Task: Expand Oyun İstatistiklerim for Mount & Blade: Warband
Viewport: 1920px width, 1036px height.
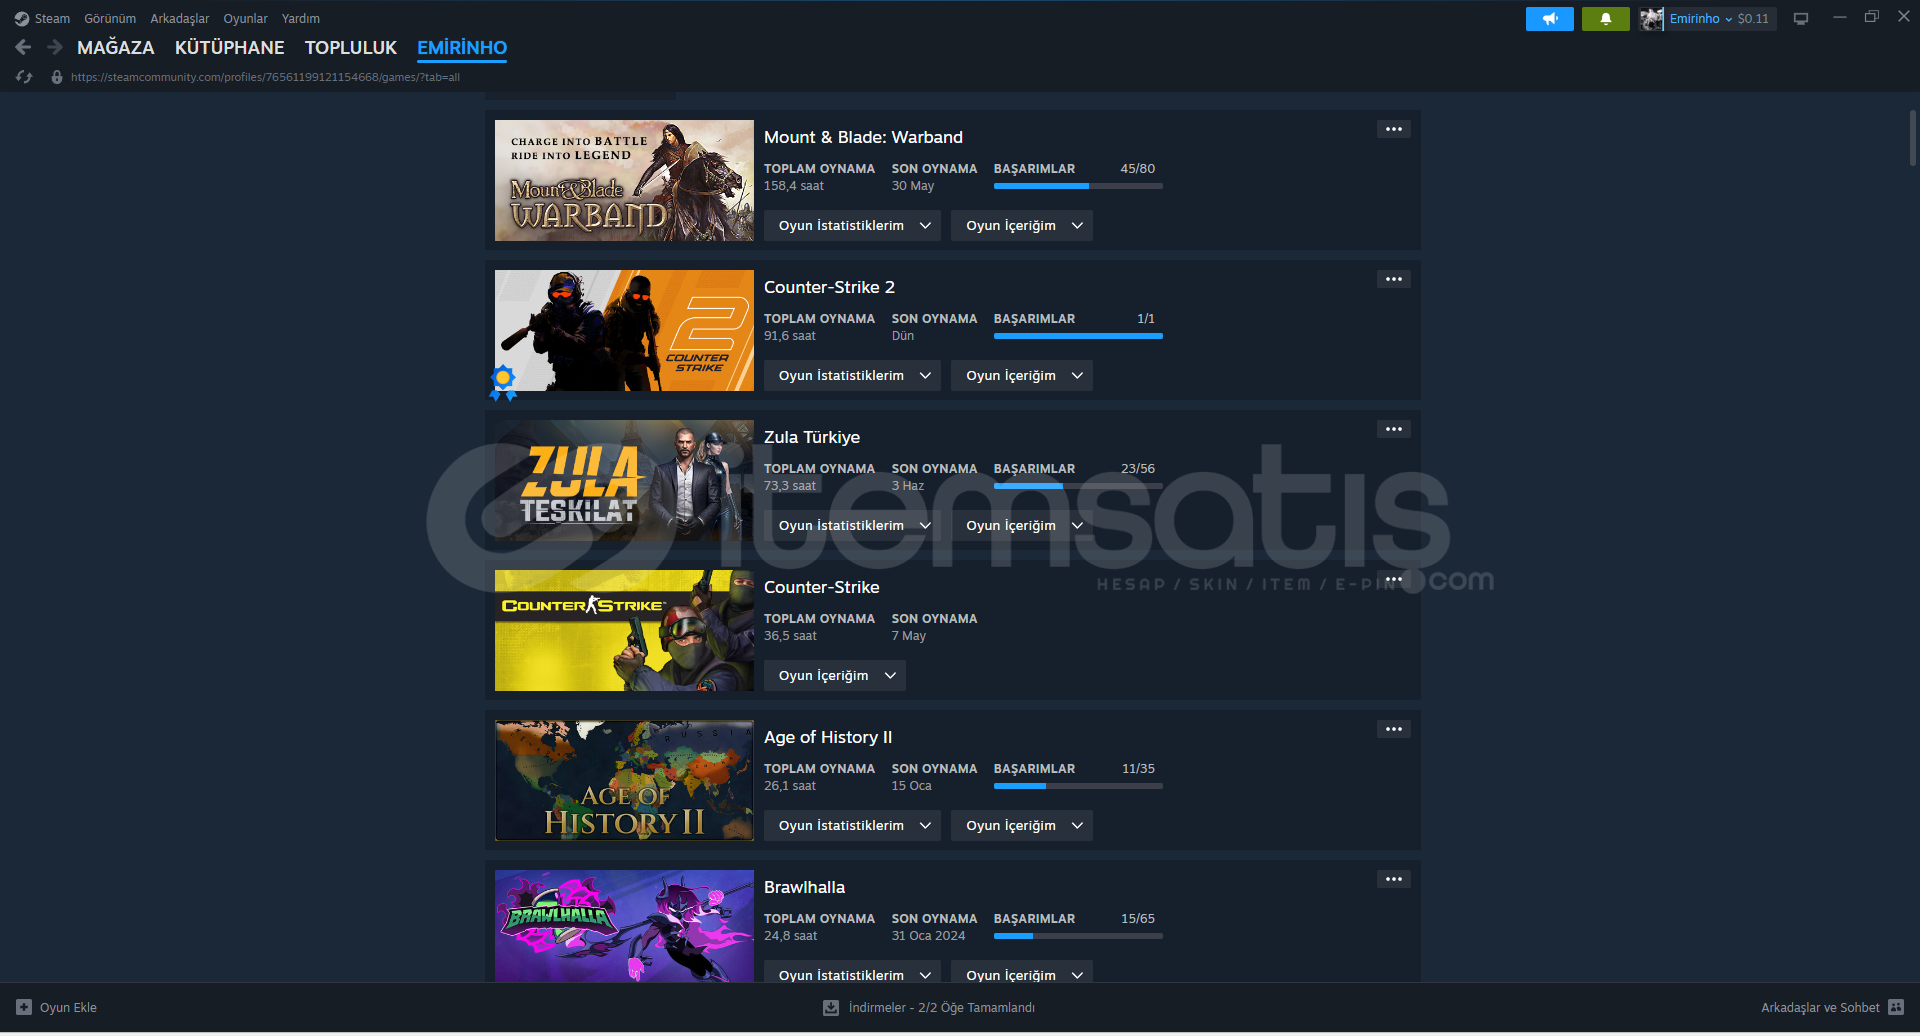Action: pyautogui.click(x=852, y=226)
